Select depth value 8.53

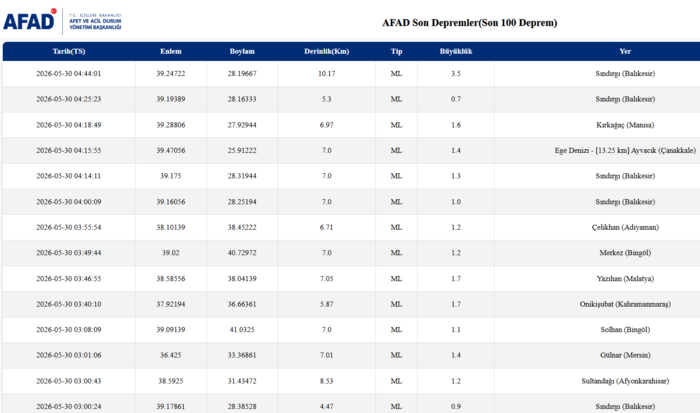[x=327, y=381]
